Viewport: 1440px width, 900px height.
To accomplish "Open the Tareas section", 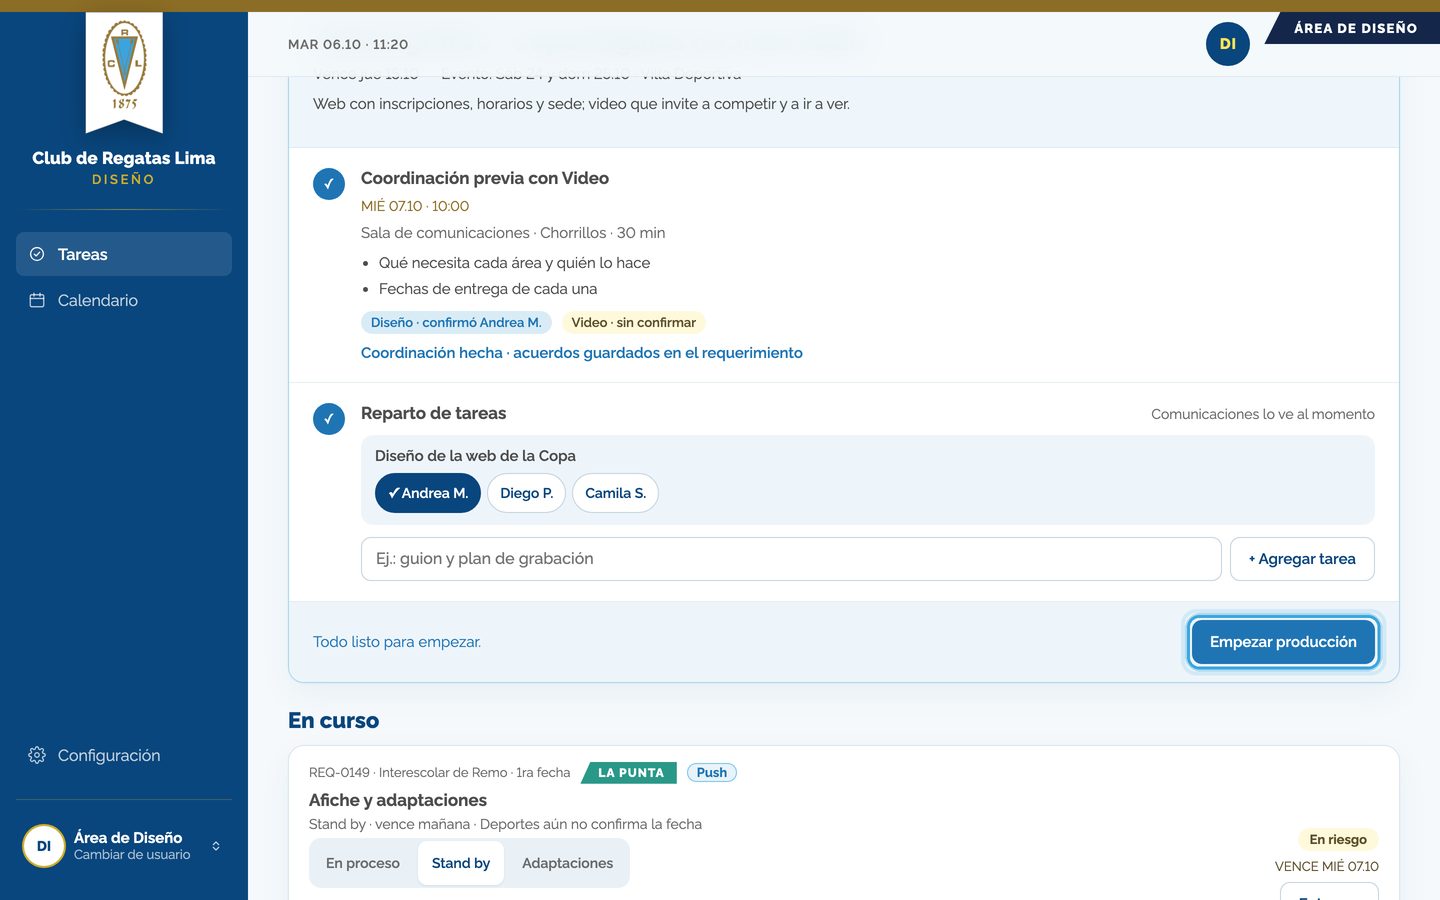I will (124, 254).
